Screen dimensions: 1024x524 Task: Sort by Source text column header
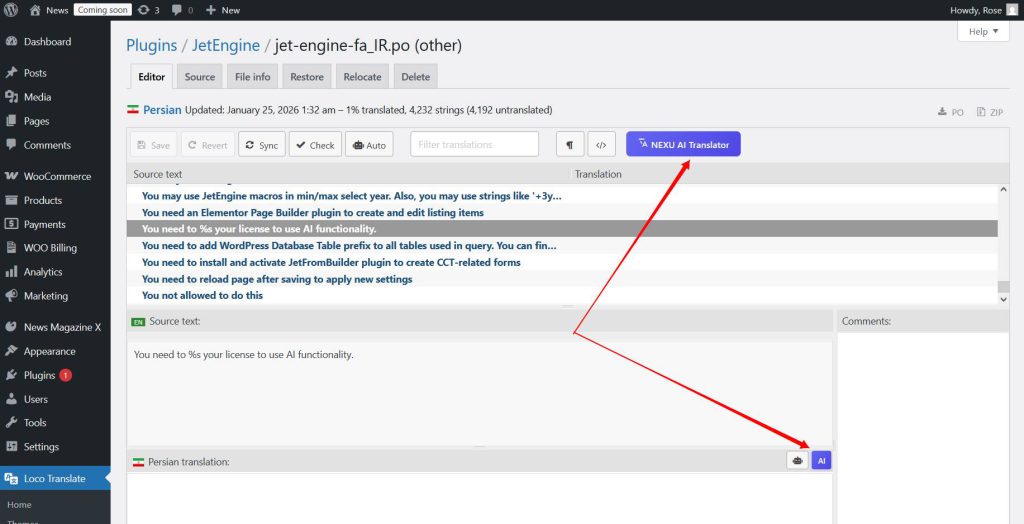pyautogui.click(x=157, y=174)
